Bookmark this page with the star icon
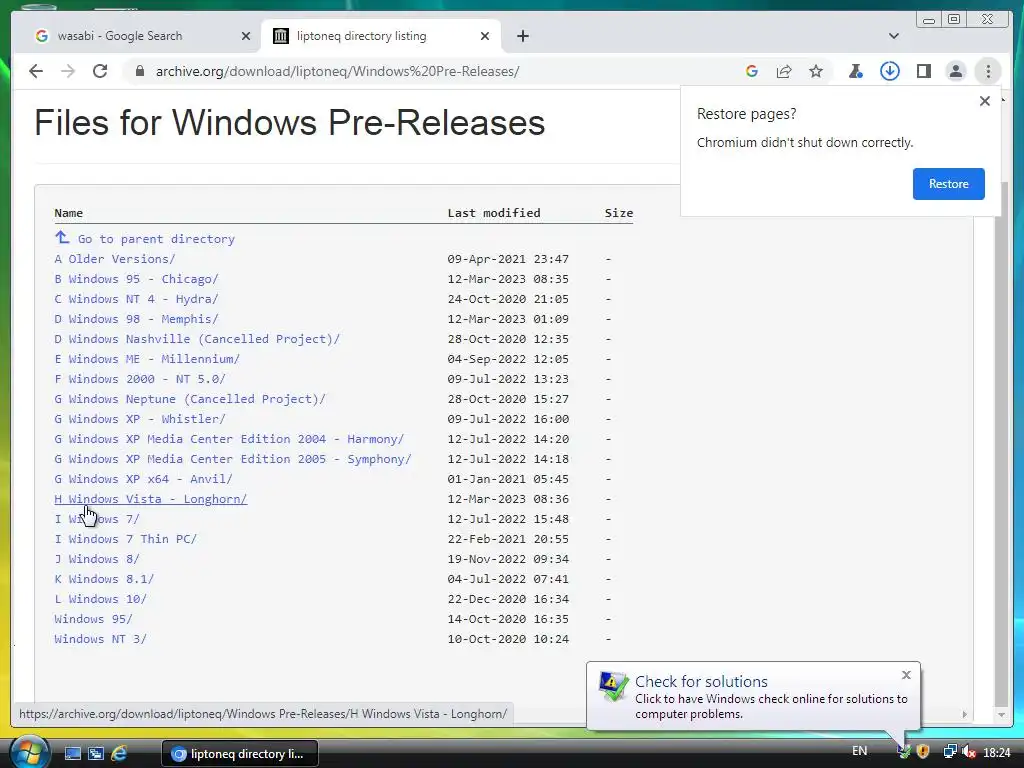Image resolution: width=1024 pixels, height=768 pixels. (x=816, y=71)
